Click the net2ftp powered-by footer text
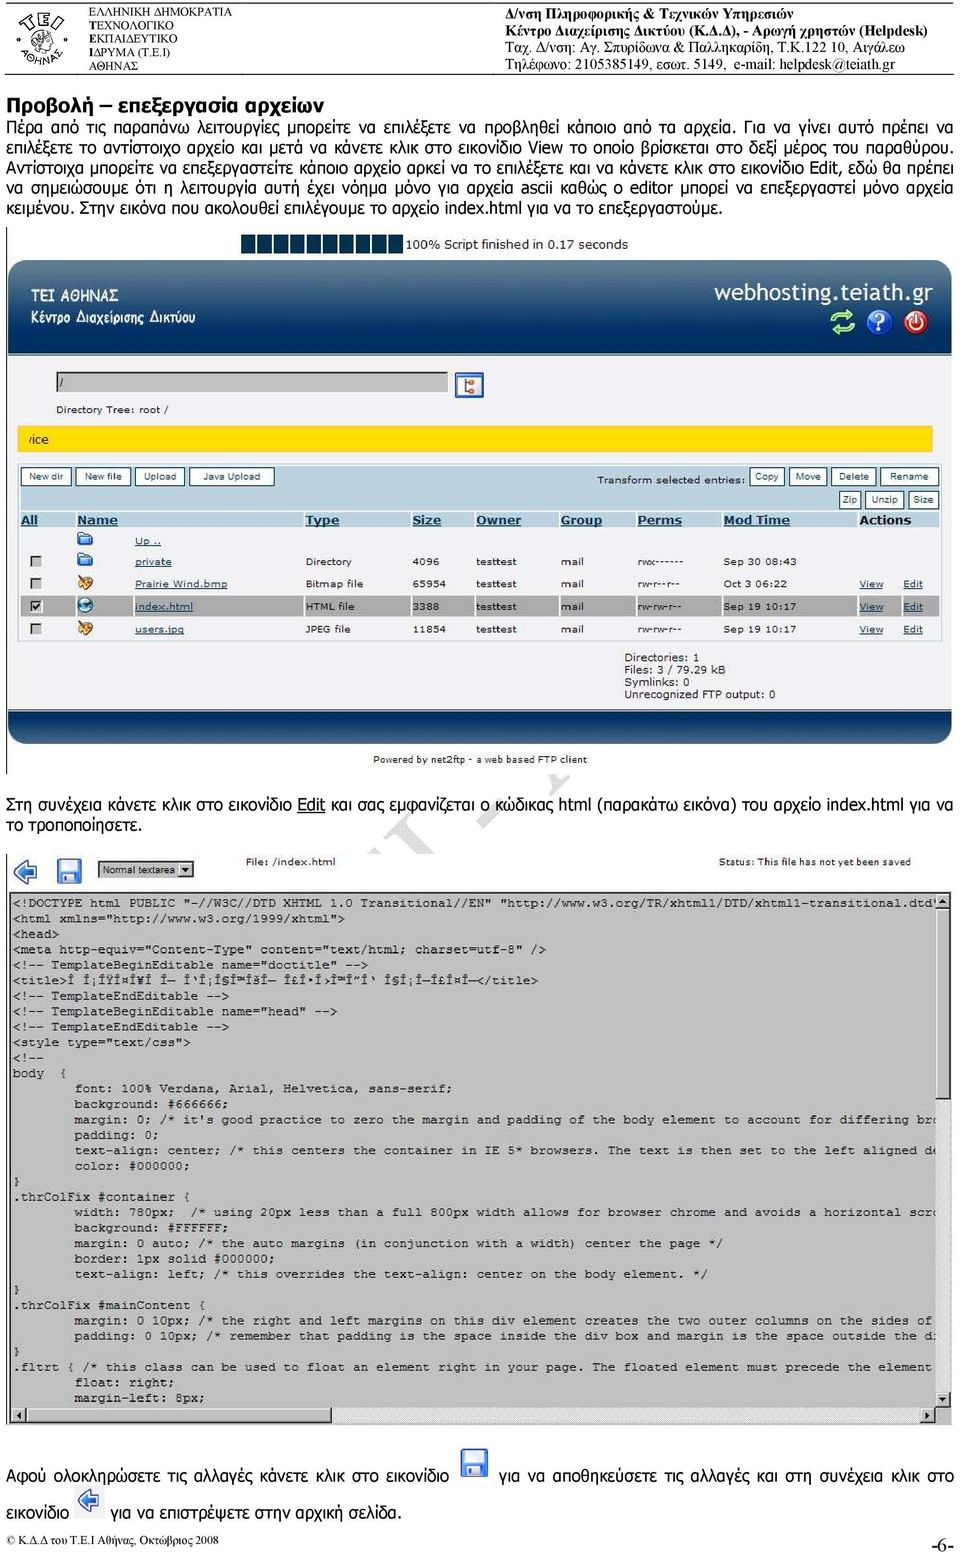Screen dimensions: 960x1552 480,759
